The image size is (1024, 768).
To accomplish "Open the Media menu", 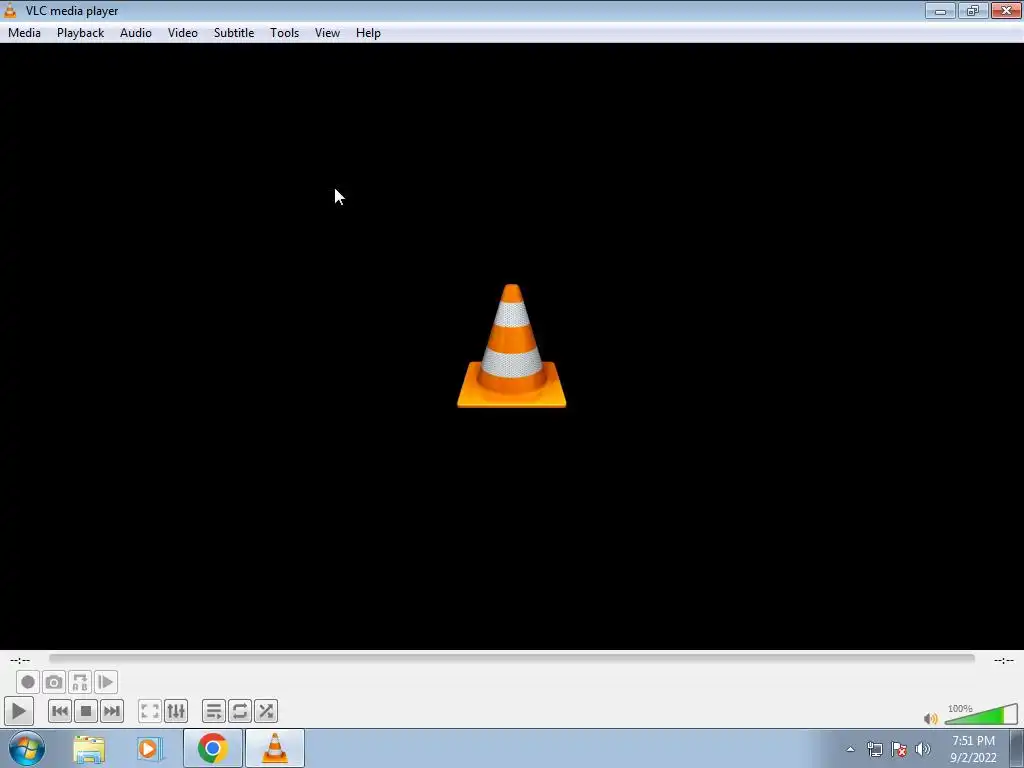I will coord(24,33).
